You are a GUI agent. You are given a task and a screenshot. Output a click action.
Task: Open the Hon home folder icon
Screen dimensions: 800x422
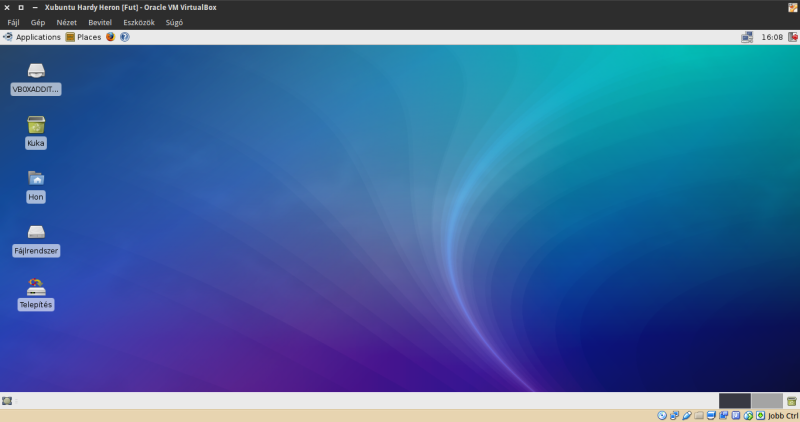(x=36, y=178)
